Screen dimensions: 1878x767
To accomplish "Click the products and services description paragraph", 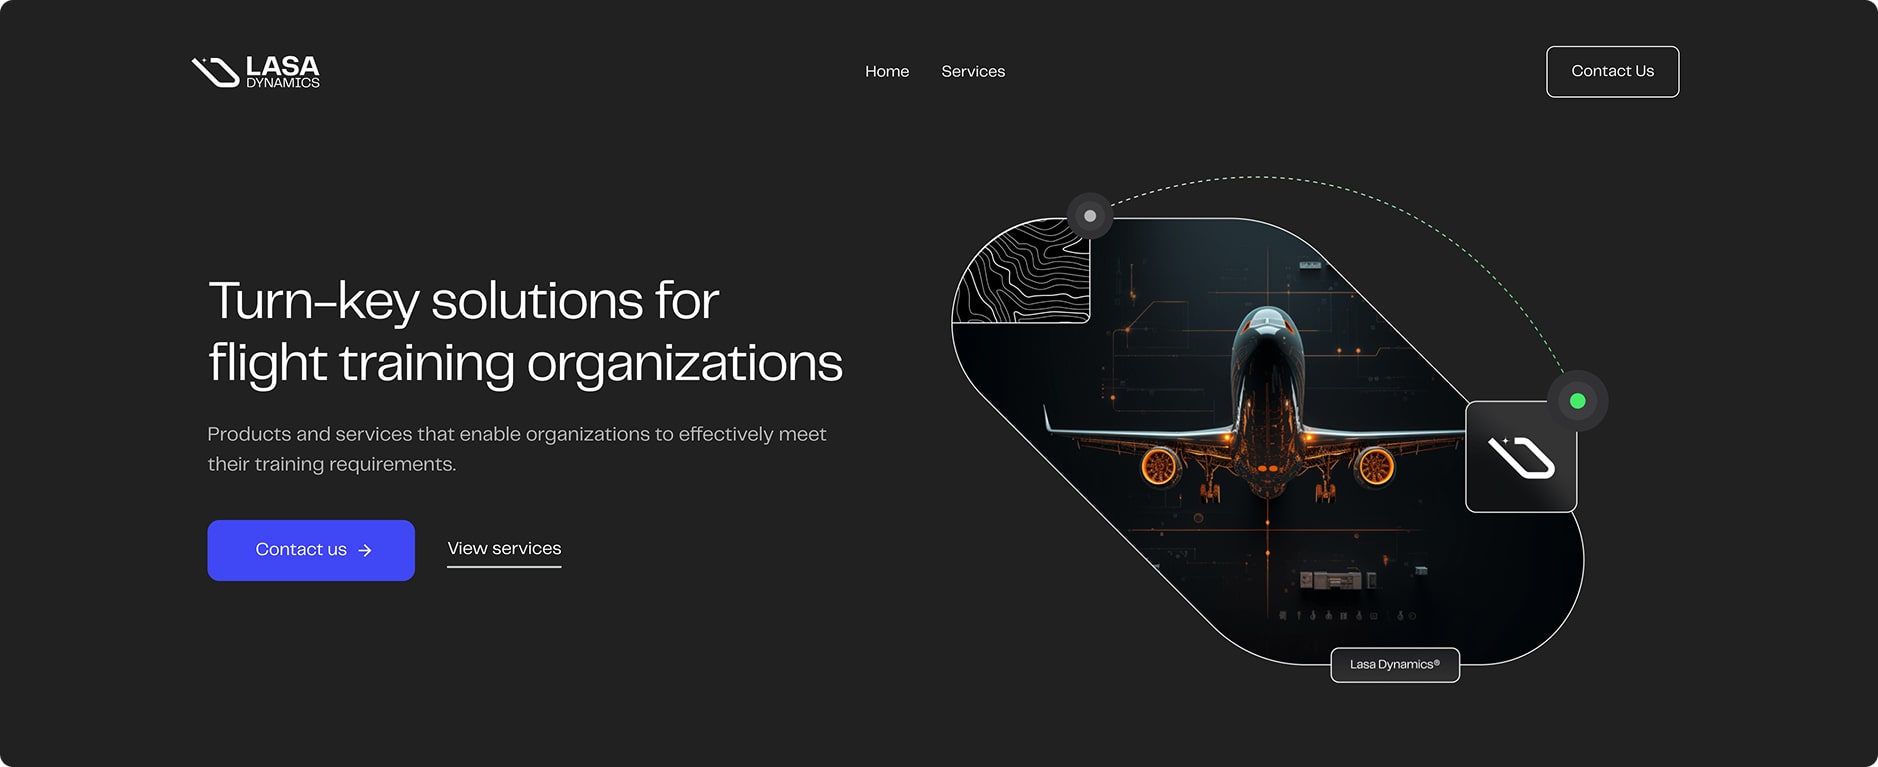I will pyautogui.click(x=516, y=449).
